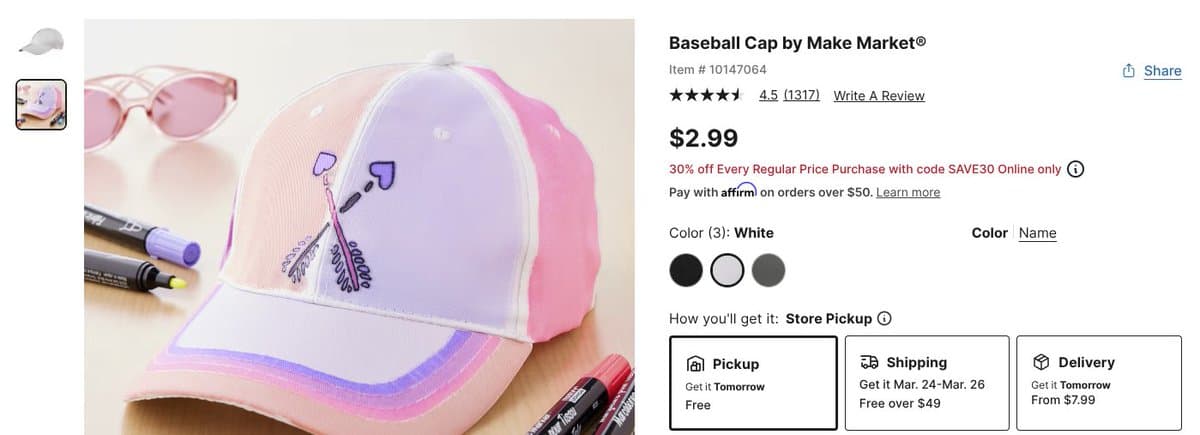Click the Pickup store icon

pyautogui.click(x=696, y=364)
